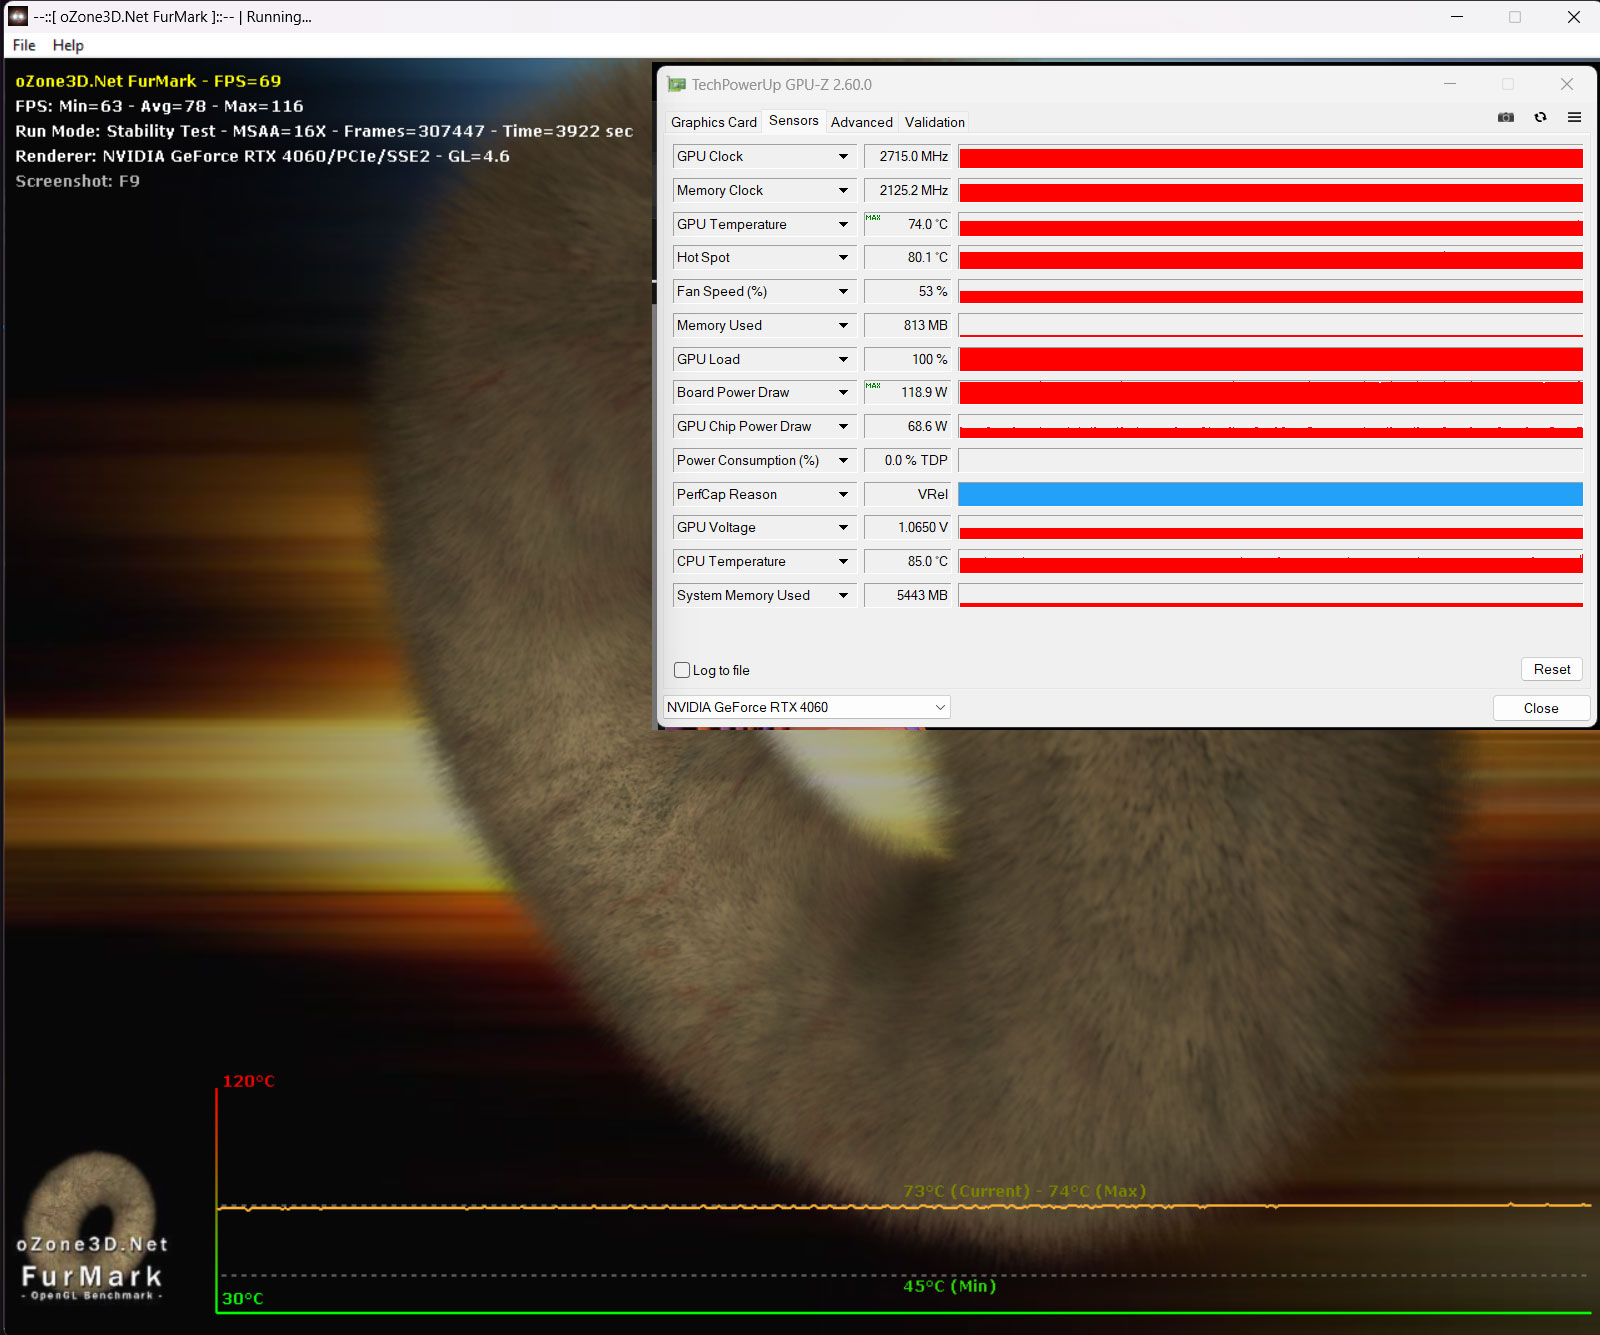1600x1335 pixels.
Task: Click the FurMark Renderer info line
Action: click(x=262, y=156)
